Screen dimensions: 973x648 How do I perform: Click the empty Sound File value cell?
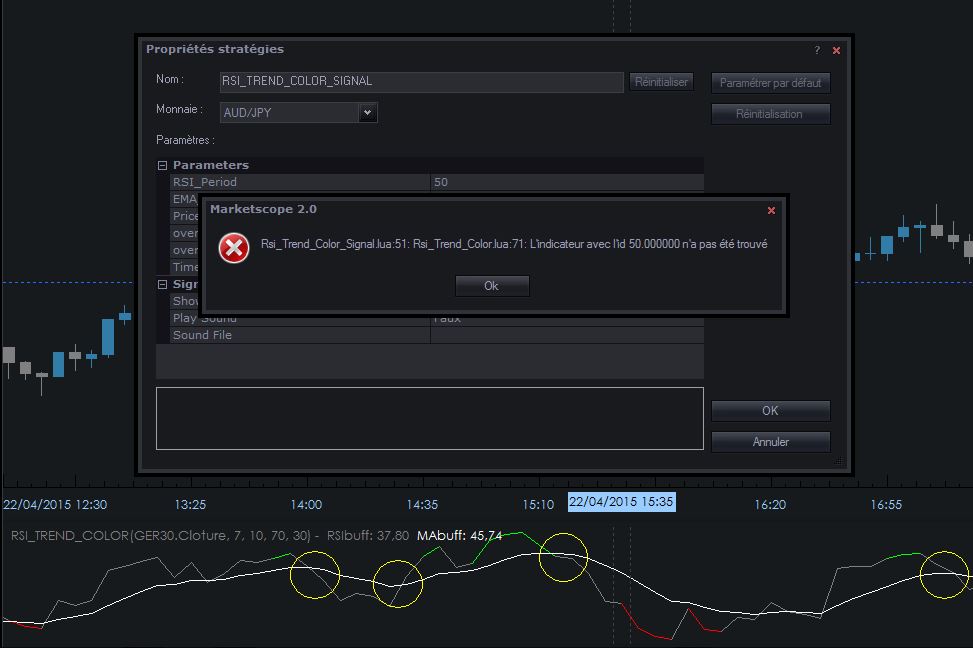click(x=567, y=335)
